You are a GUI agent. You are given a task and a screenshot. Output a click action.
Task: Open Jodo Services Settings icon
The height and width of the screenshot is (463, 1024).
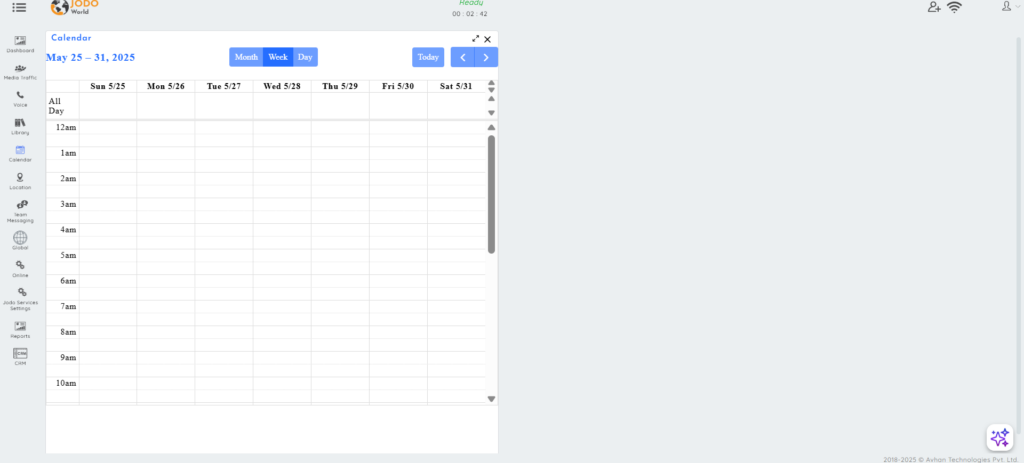pyautogui.click(x=22, y=293)
